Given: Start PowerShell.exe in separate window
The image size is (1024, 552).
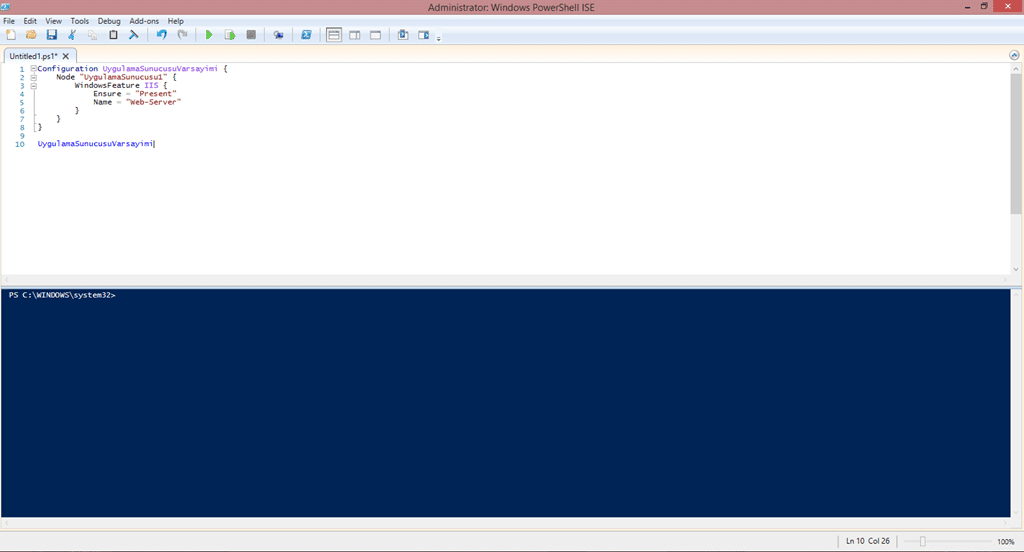Looking at the screenshot, I should [x=306, y=35].
